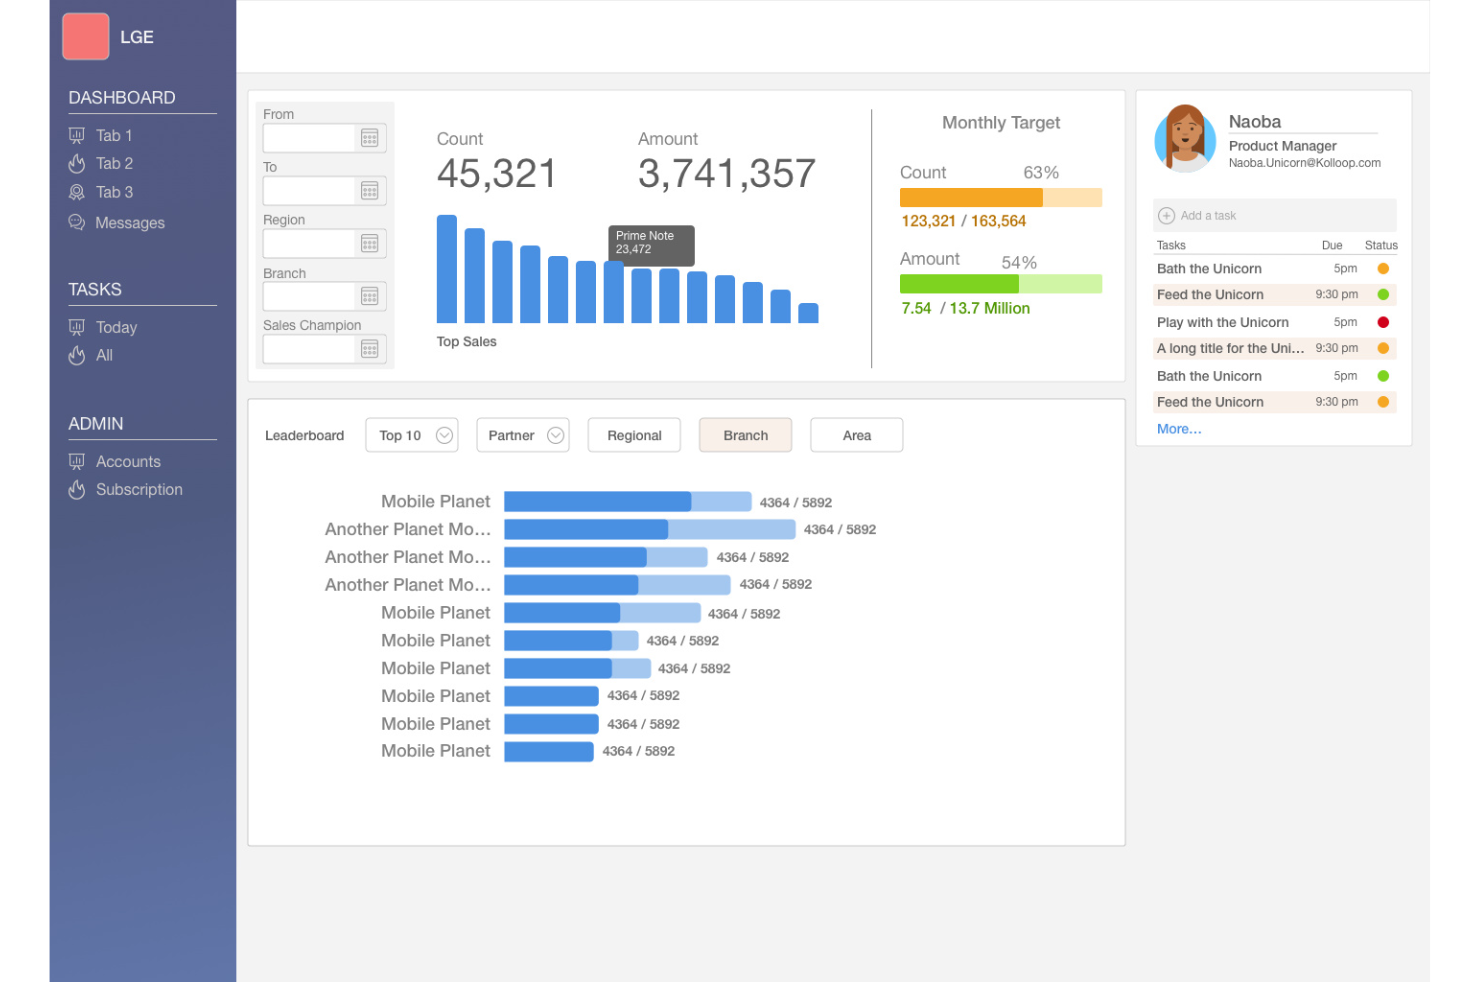This screenshot has width=1480, height=987.
Task: Click the chat bubble icon beside Messages
Action: pyautogui.click(x=77, y=222)
